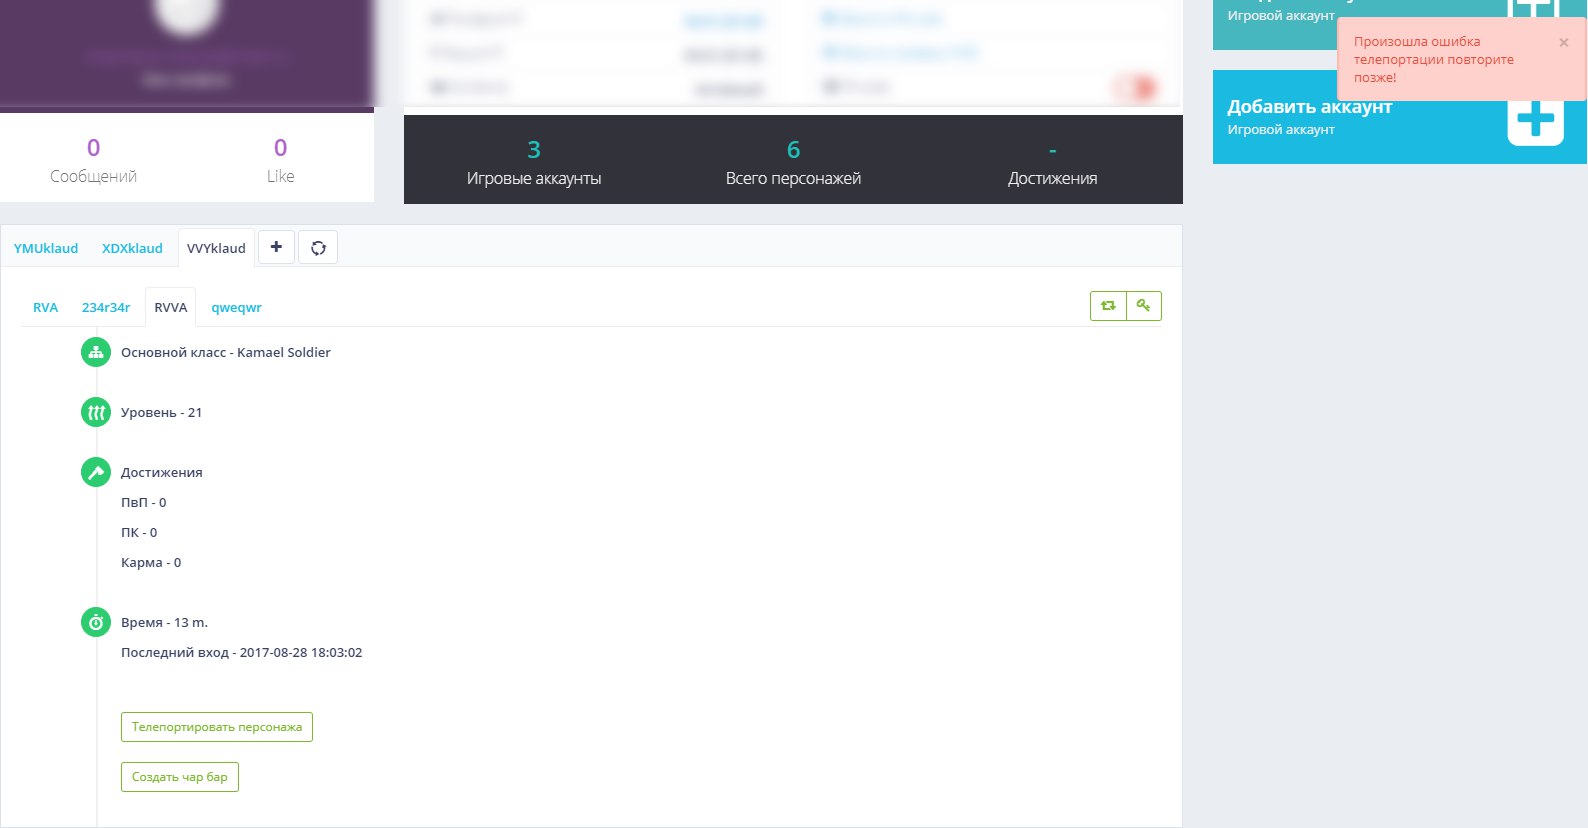Image resolution: width=1588 pixels, height=828 pixels.
Task: Select the RVA character tab
Action: pyautogui.click(x=45, y=307)
